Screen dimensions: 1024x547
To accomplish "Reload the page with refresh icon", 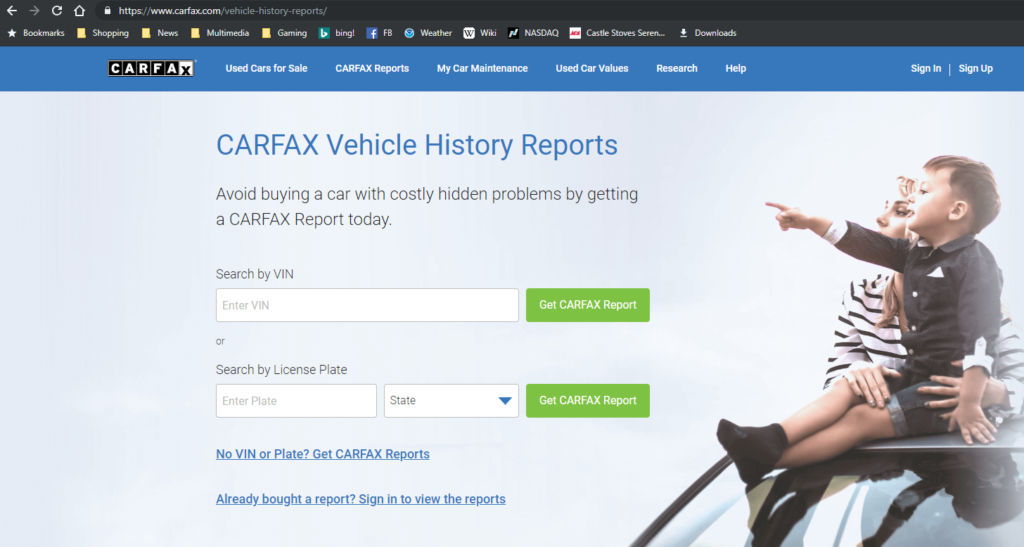I will (x=56, y=11).
